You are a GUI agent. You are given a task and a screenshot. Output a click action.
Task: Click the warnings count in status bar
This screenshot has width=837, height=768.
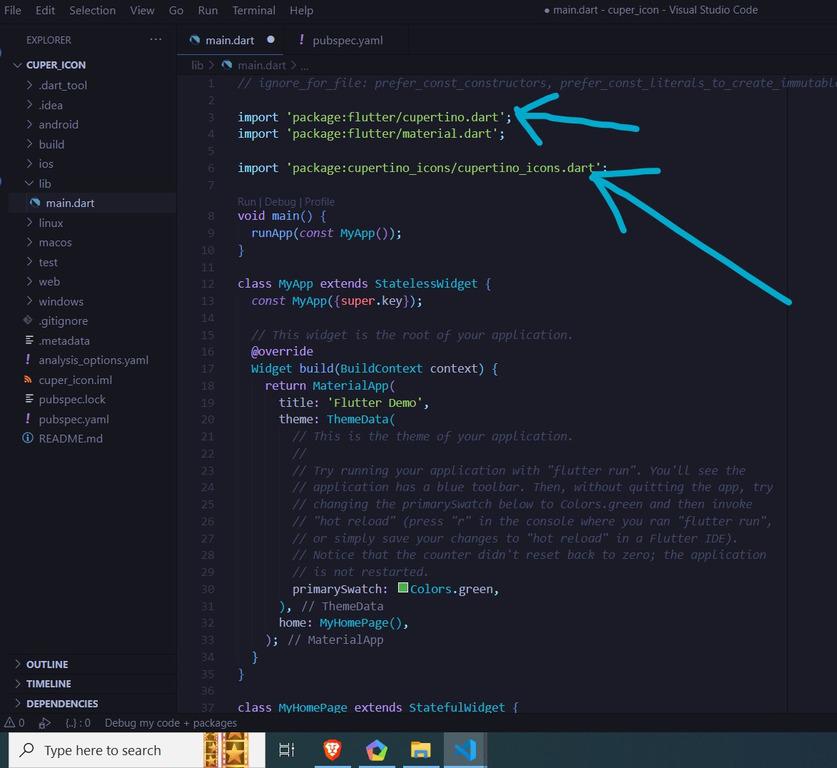coord(14,723)
